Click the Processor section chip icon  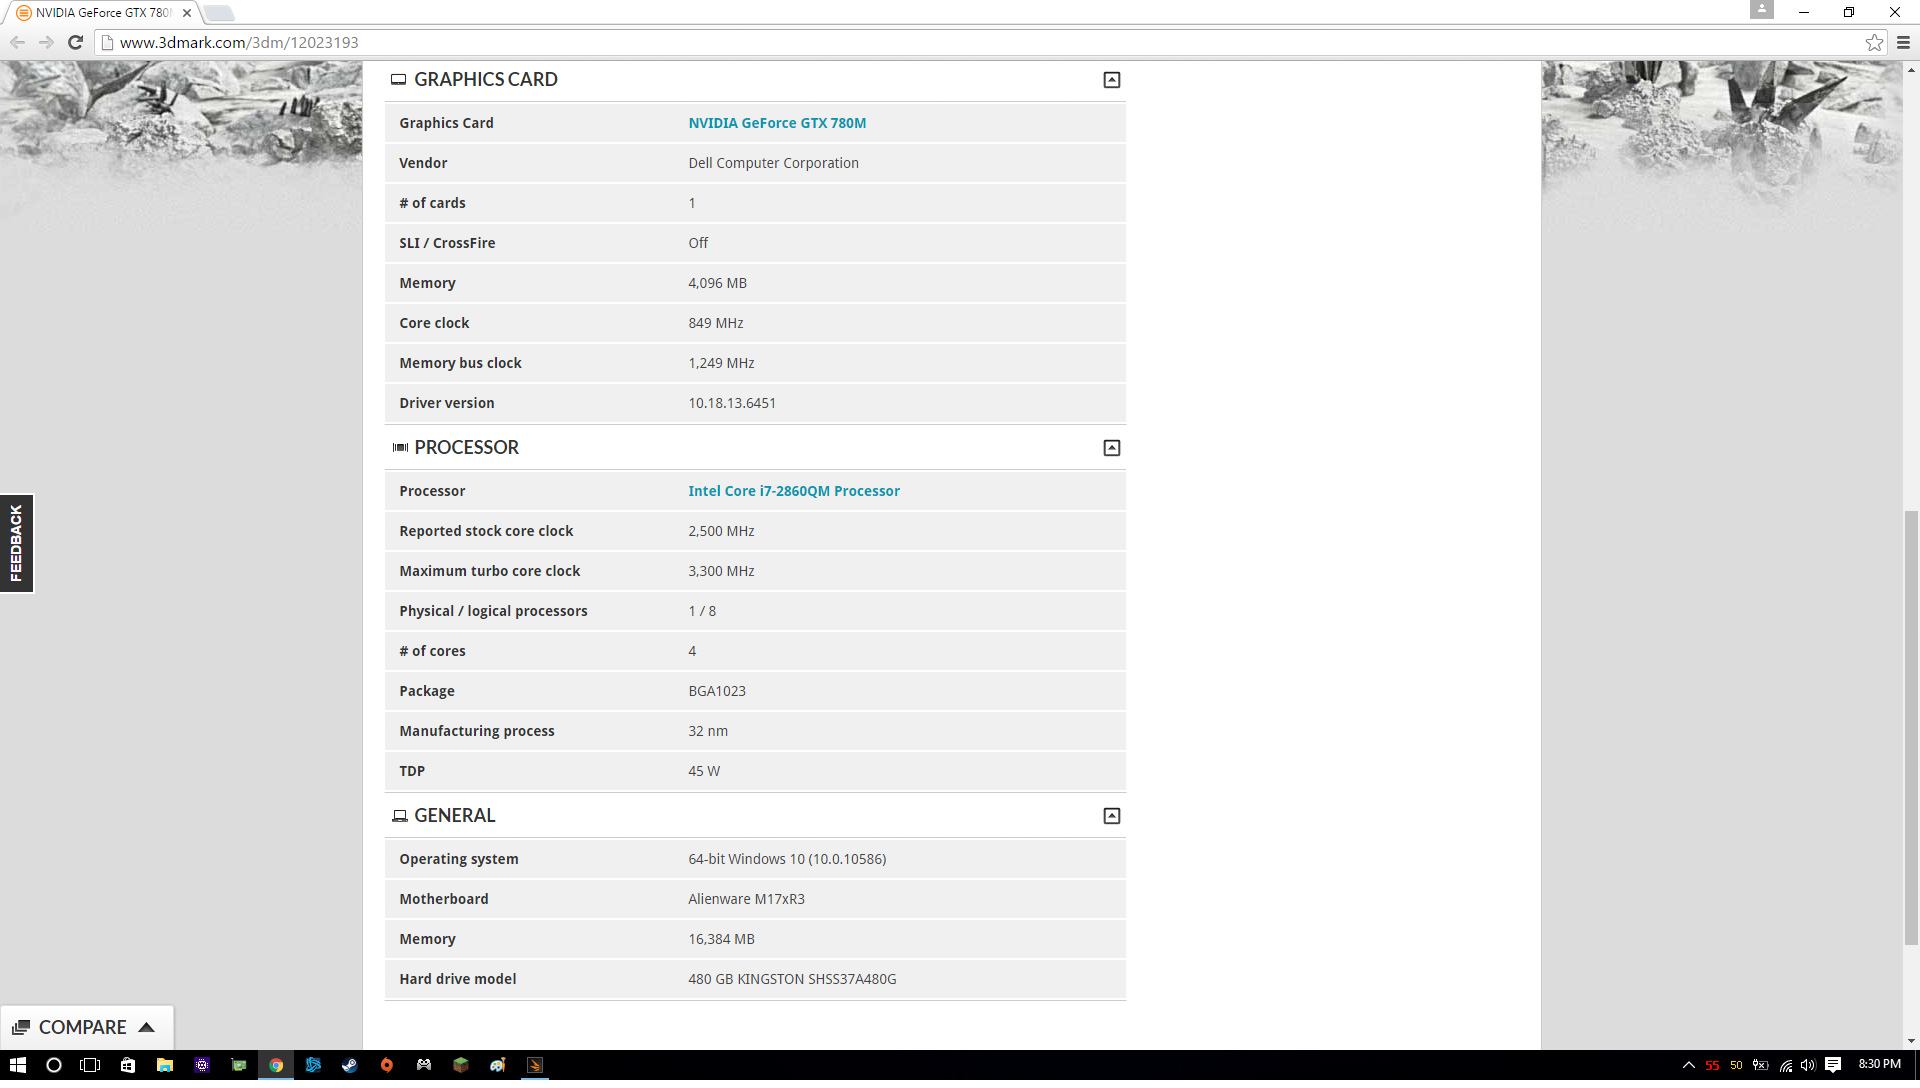pos(400,448)
